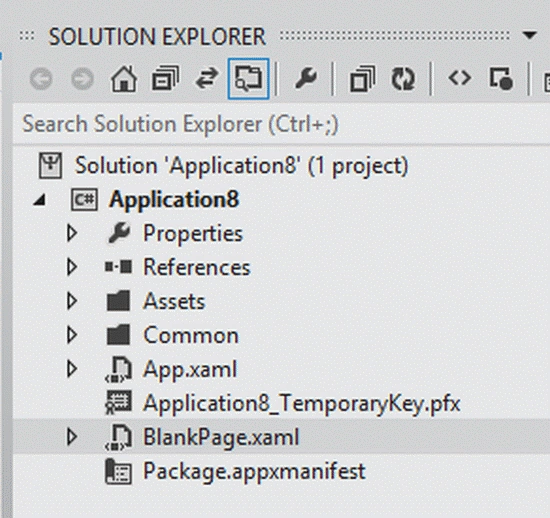Collapse the Application8 project node
The image size is (550, 518).
click(x=39, y=200)
